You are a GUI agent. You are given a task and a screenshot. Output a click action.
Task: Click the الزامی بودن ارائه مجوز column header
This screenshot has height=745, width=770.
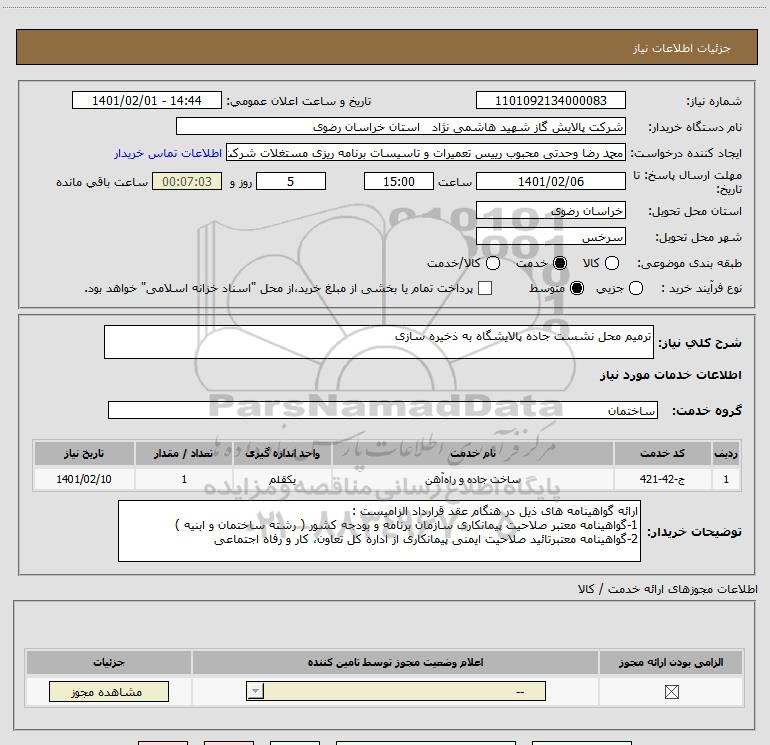[x=671, y=662]
